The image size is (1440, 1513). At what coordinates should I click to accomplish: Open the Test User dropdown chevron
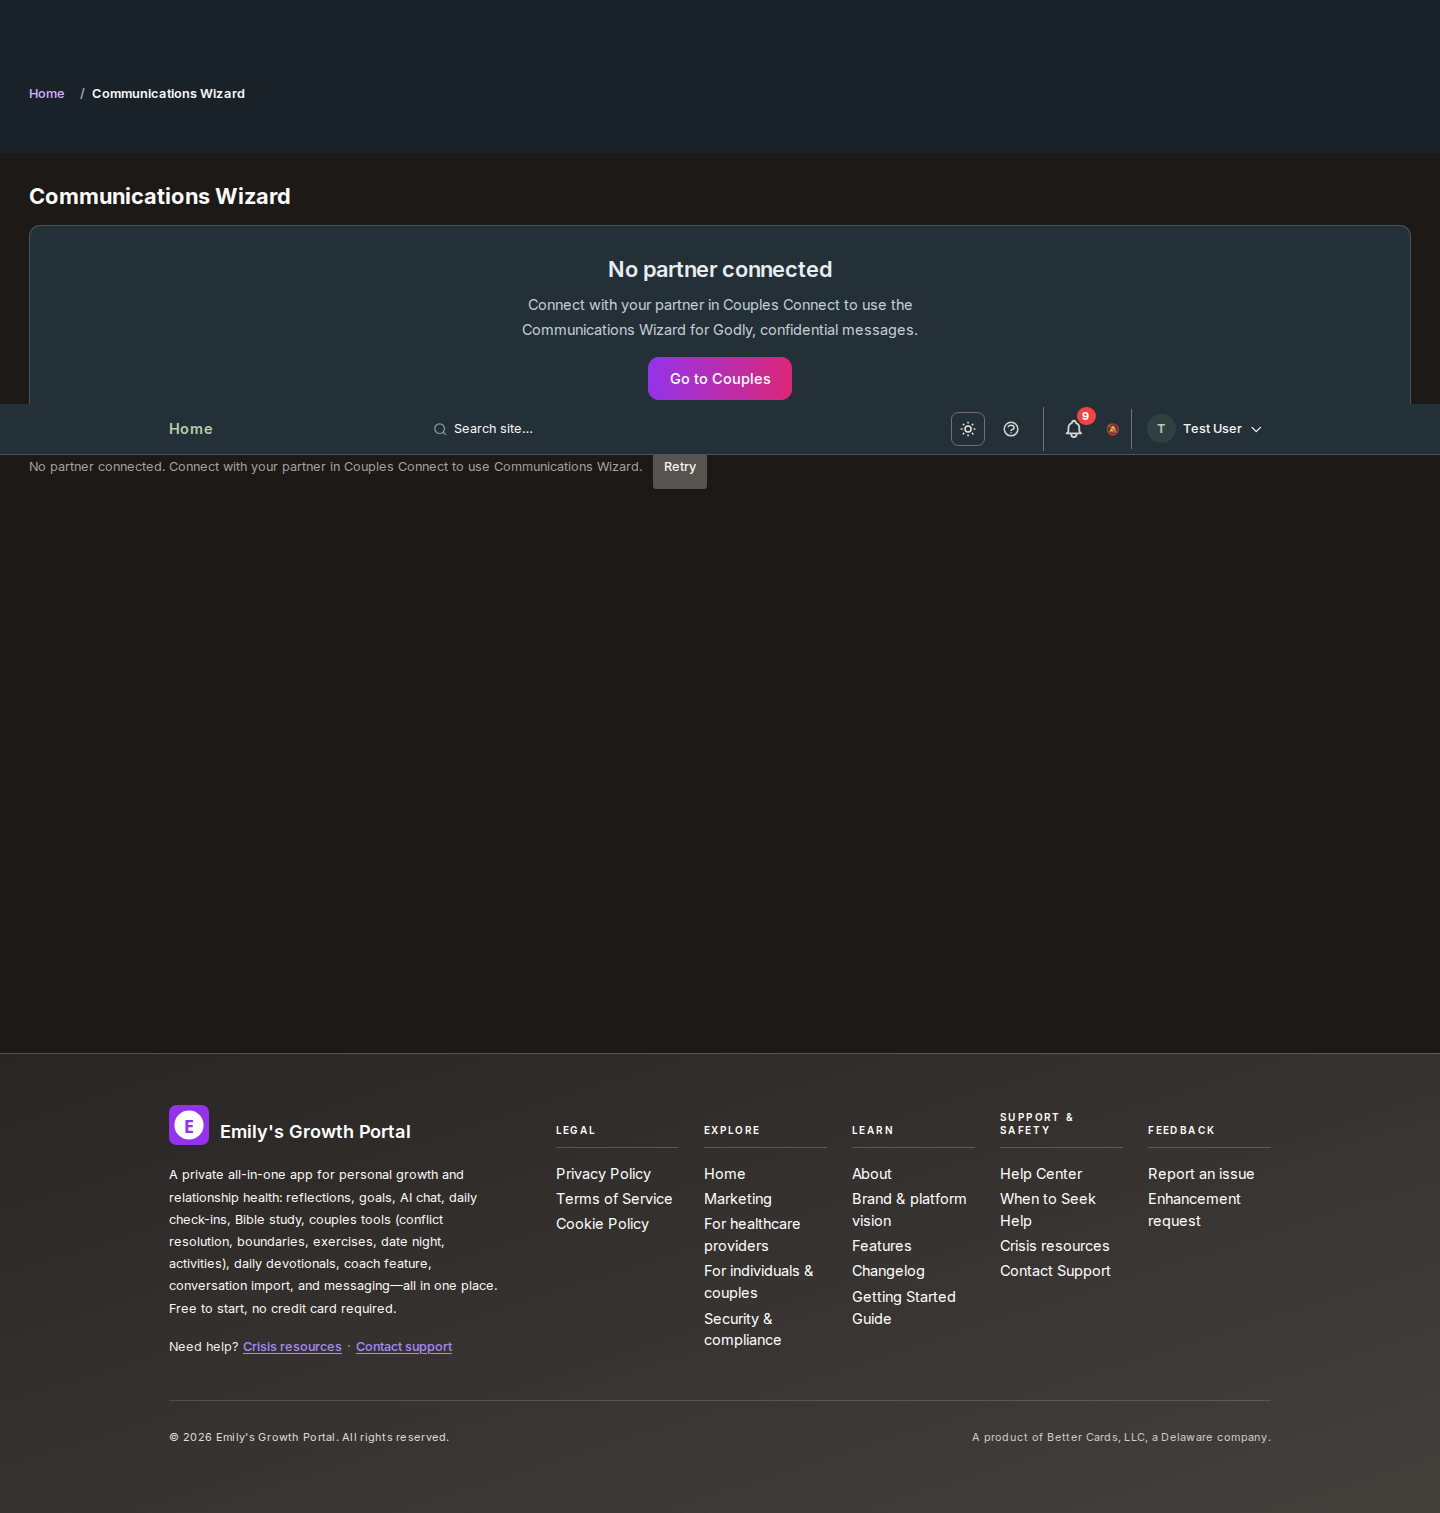pyautogui.click(x=1256, y=429)
